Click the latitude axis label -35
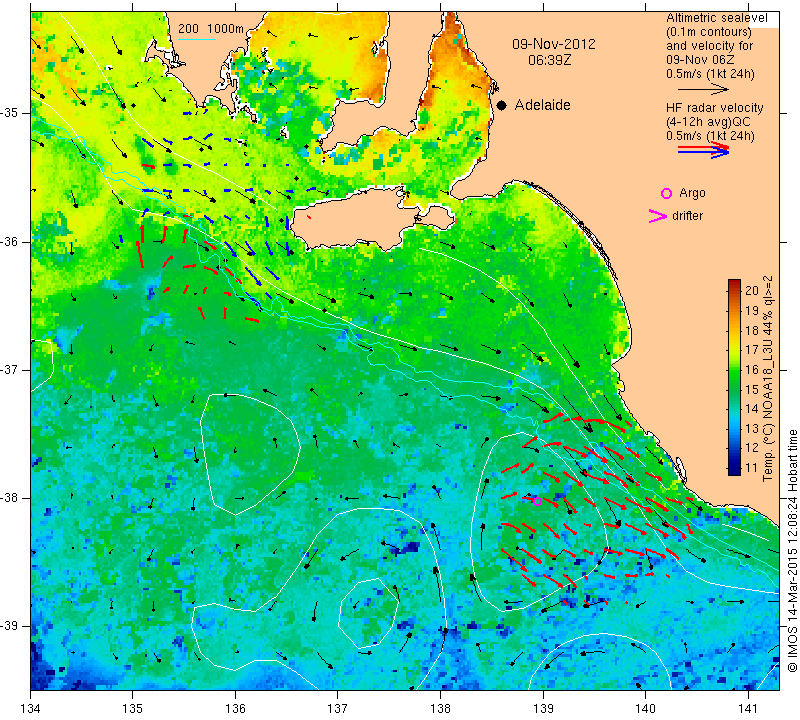 pos(9,113)
